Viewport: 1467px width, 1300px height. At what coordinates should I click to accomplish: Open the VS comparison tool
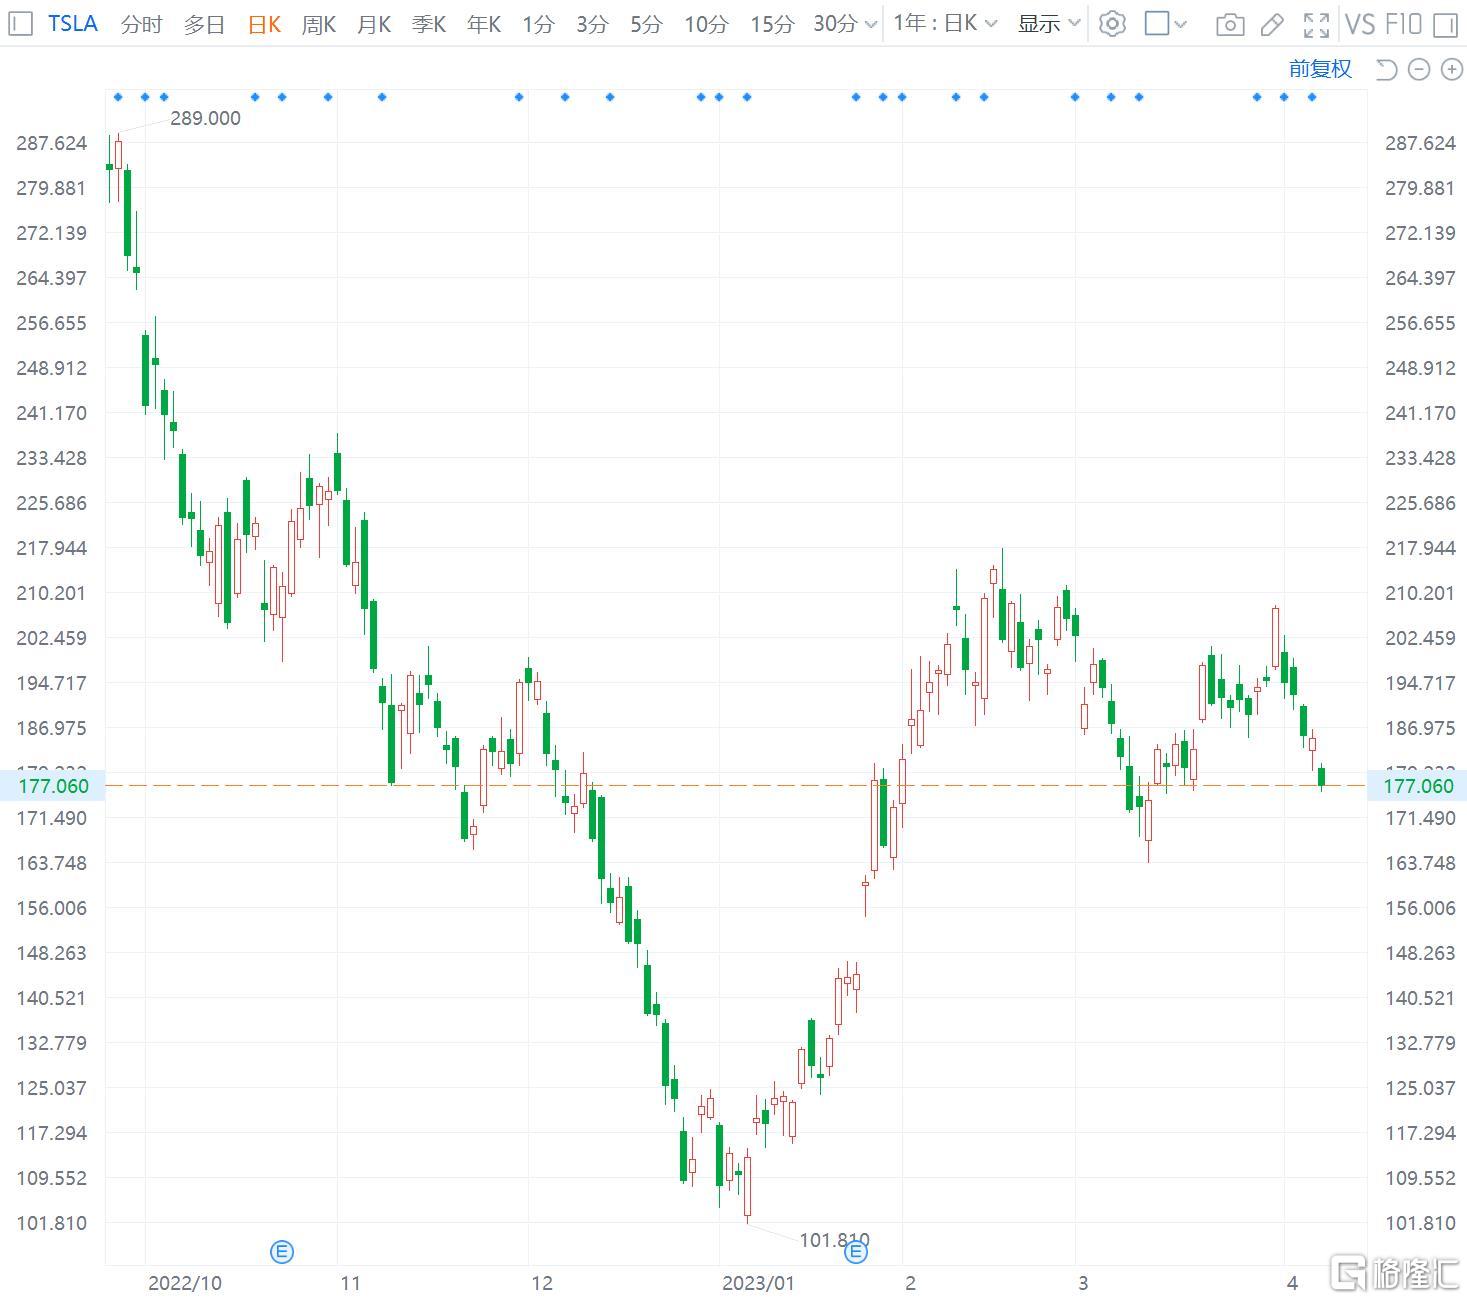coord(1360,24)
